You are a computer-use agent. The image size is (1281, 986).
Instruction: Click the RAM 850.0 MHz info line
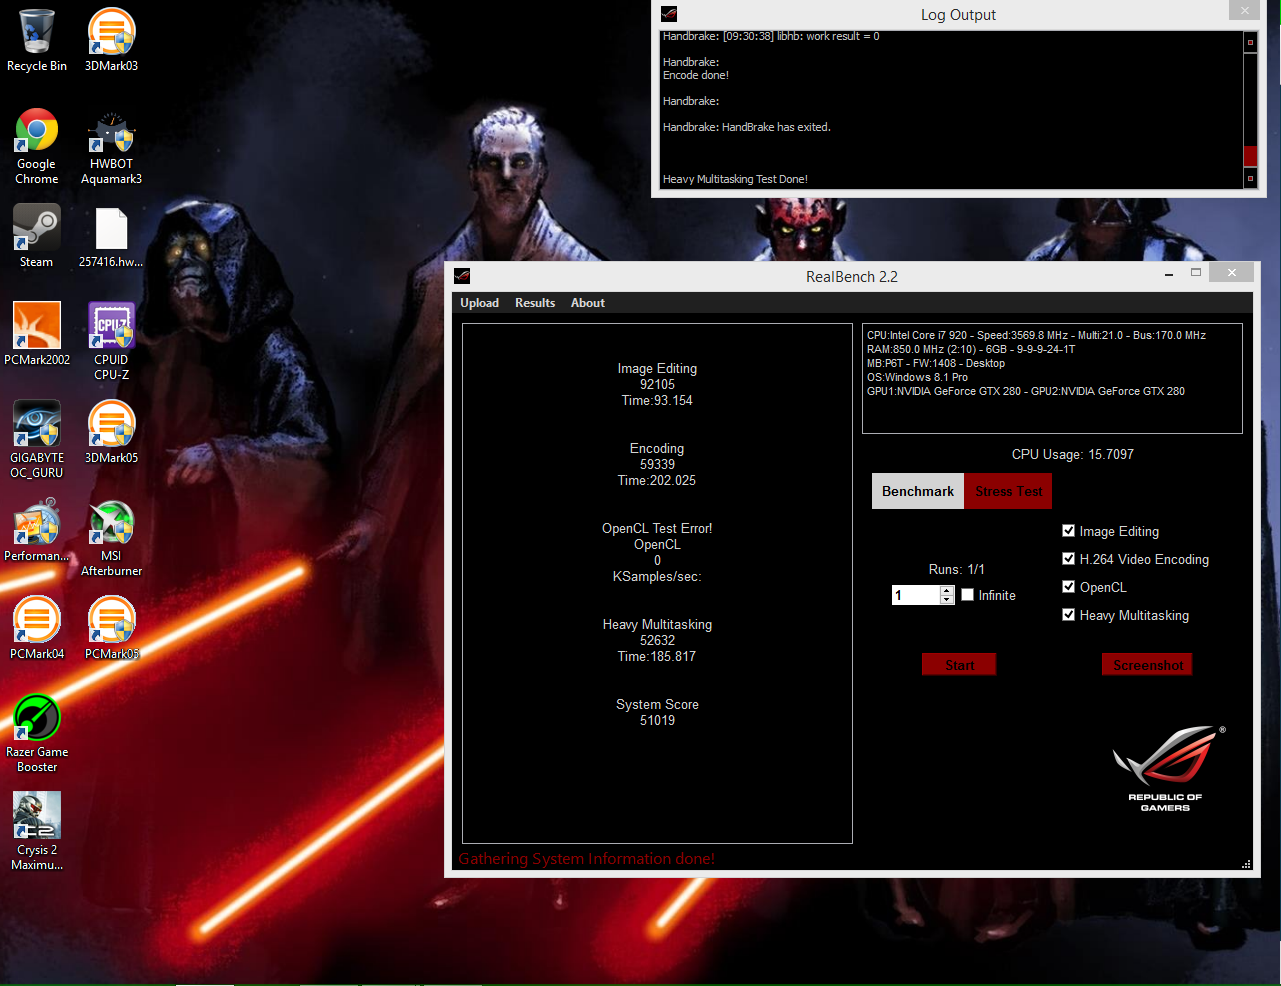(x=971, y=349)
